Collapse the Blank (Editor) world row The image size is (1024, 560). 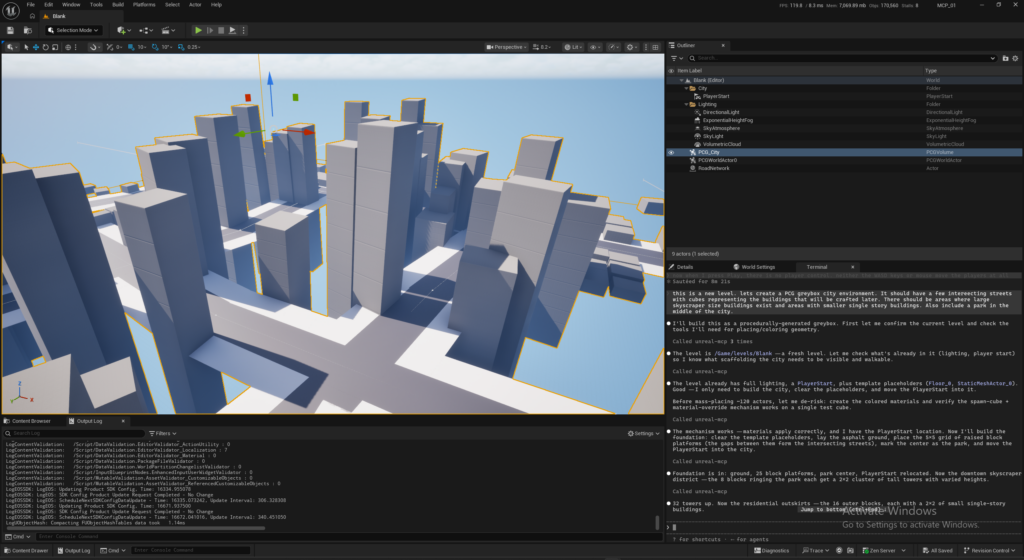(x=681, y=80)
